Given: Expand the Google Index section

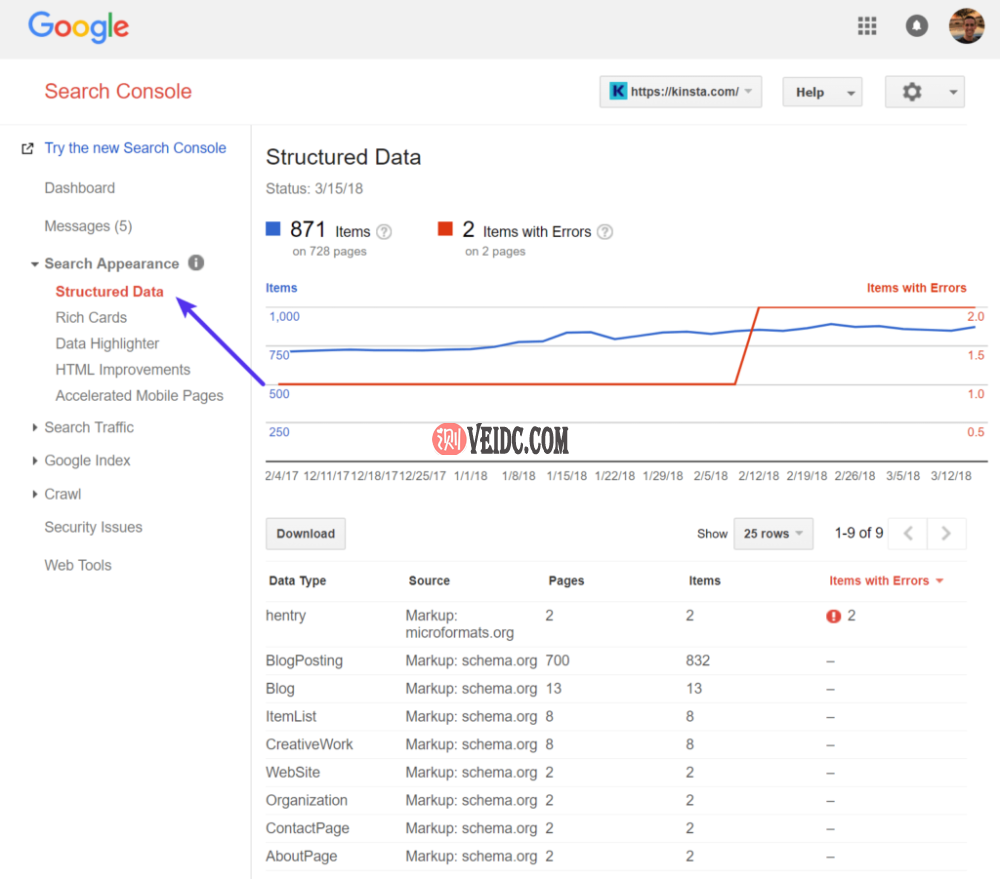Looking at the screenshot, I should pyautogui.click(x=34, y=461).
